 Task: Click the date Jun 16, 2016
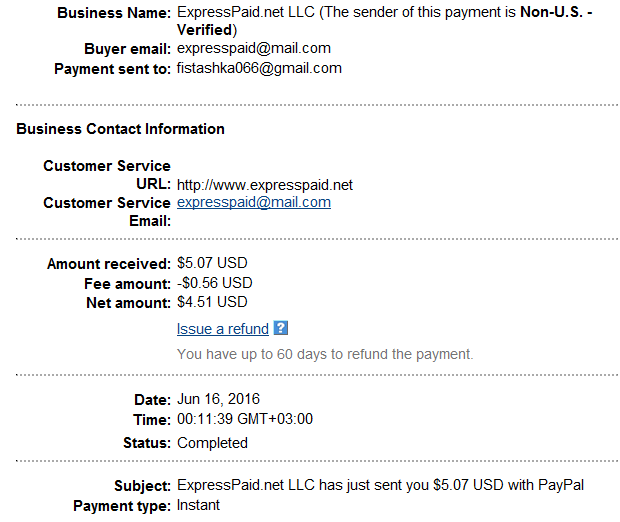[218, 399]
